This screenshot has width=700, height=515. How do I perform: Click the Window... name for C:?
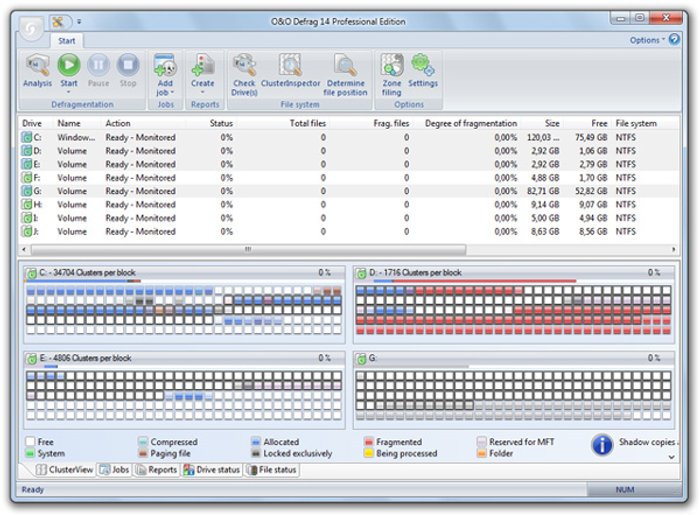tap(76, 137)
